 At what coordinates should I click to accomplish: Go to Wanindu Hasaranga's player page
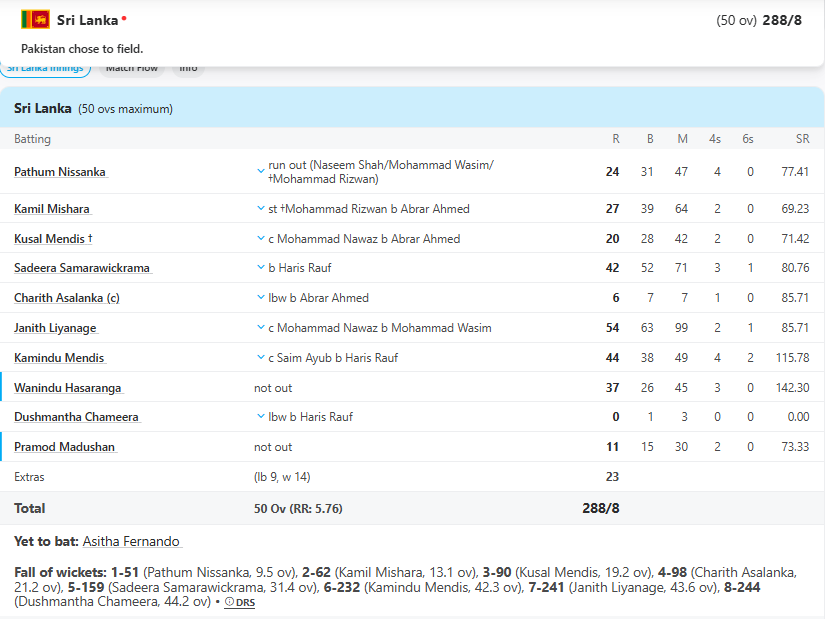(x=68, y=388)
